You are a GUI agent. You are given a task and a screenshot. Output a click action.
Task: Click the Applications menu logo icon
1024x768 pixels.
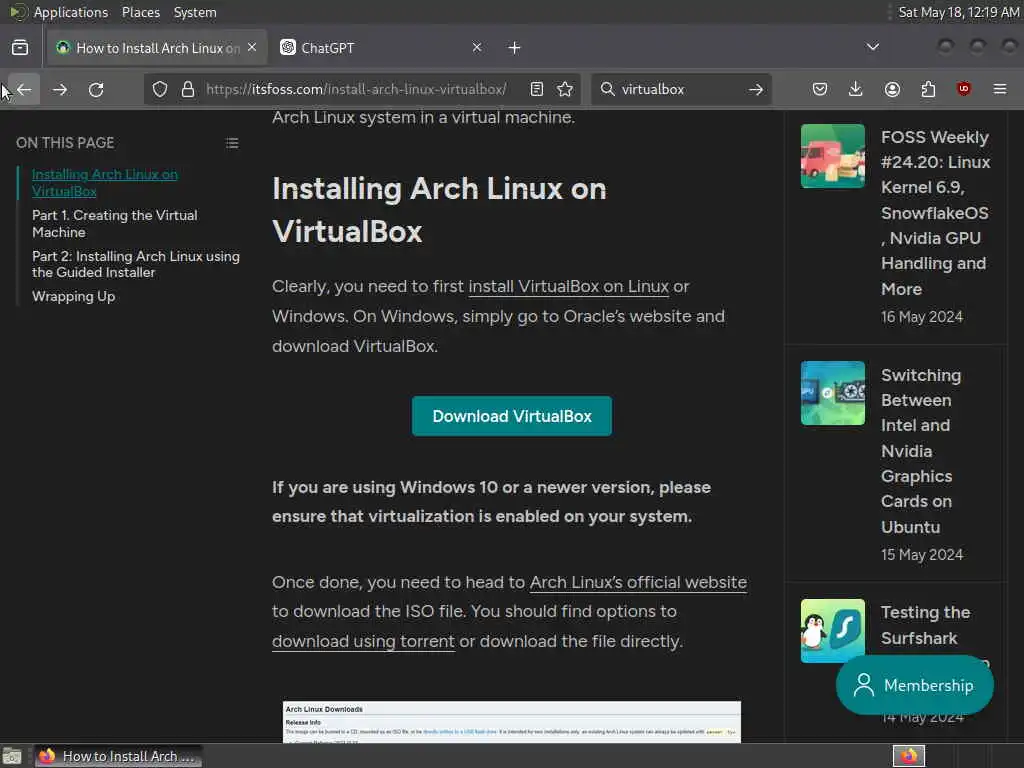point(18,12)
